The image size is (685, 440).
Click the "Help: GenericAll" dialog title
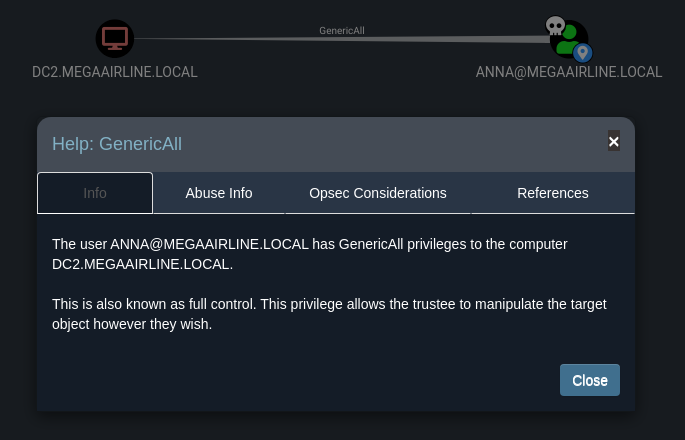117,144
